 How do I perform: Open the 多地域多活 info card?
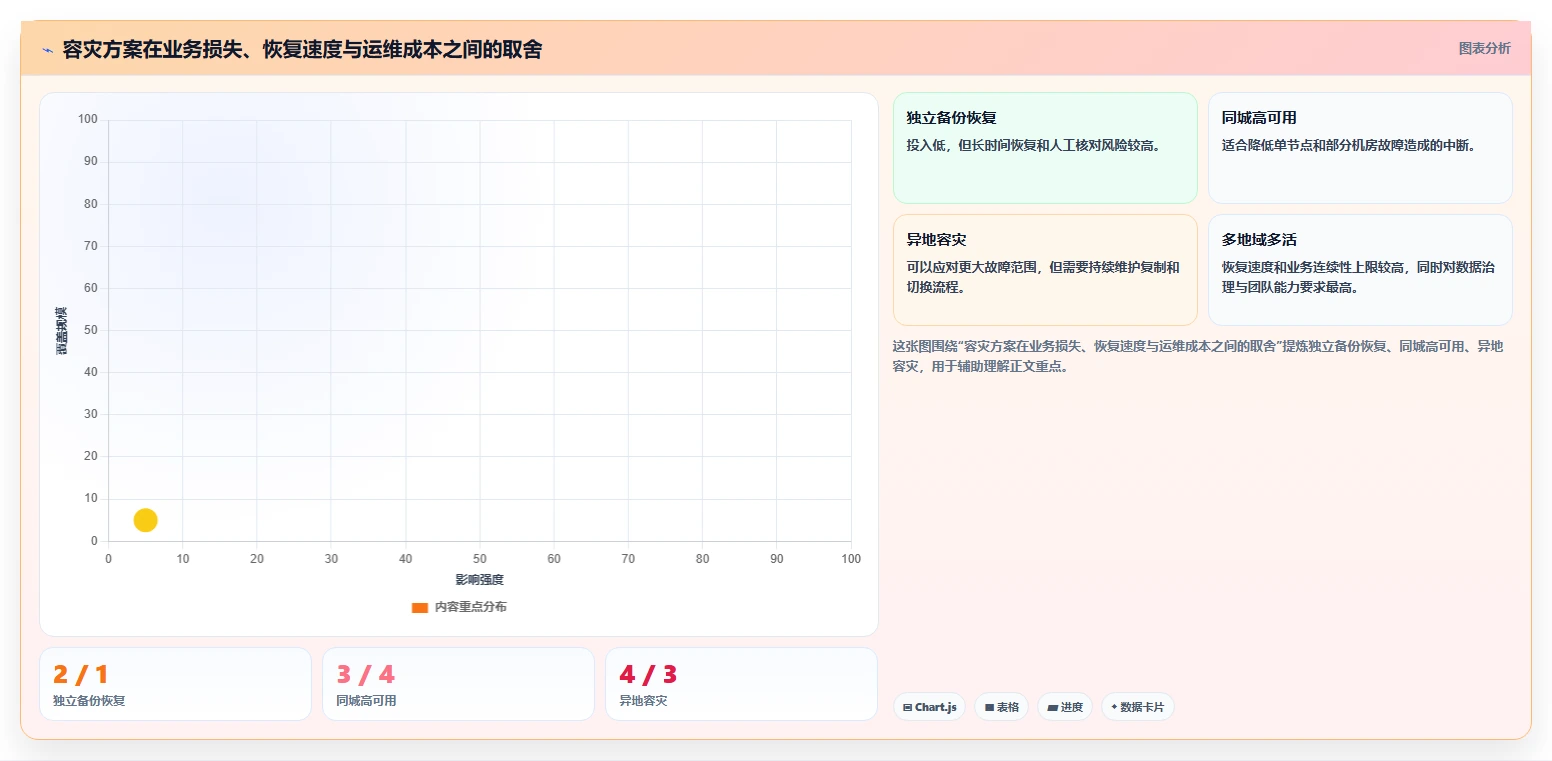[x=1360, y=270]
